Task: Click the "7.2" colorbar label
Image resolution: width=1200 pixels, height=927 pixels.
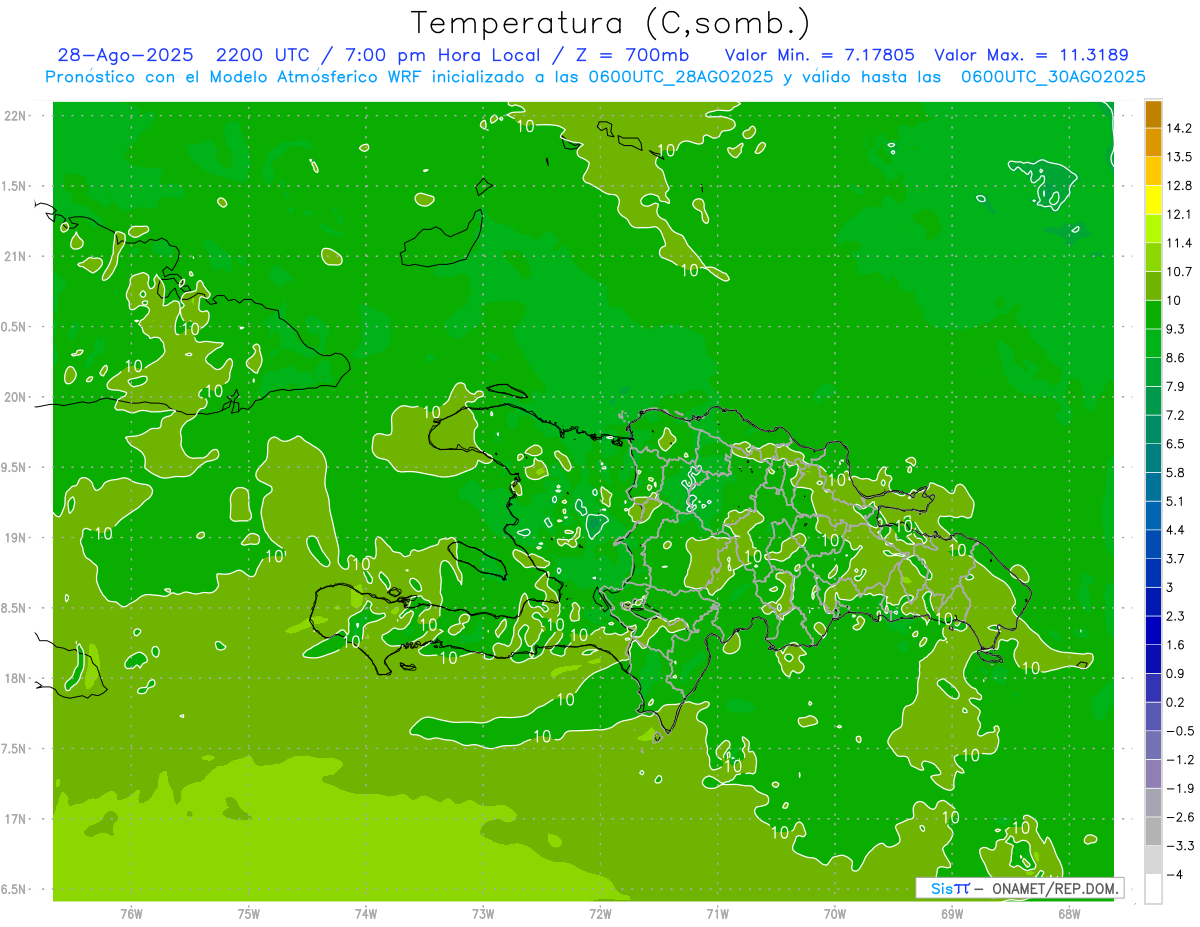Action: 1176,415
